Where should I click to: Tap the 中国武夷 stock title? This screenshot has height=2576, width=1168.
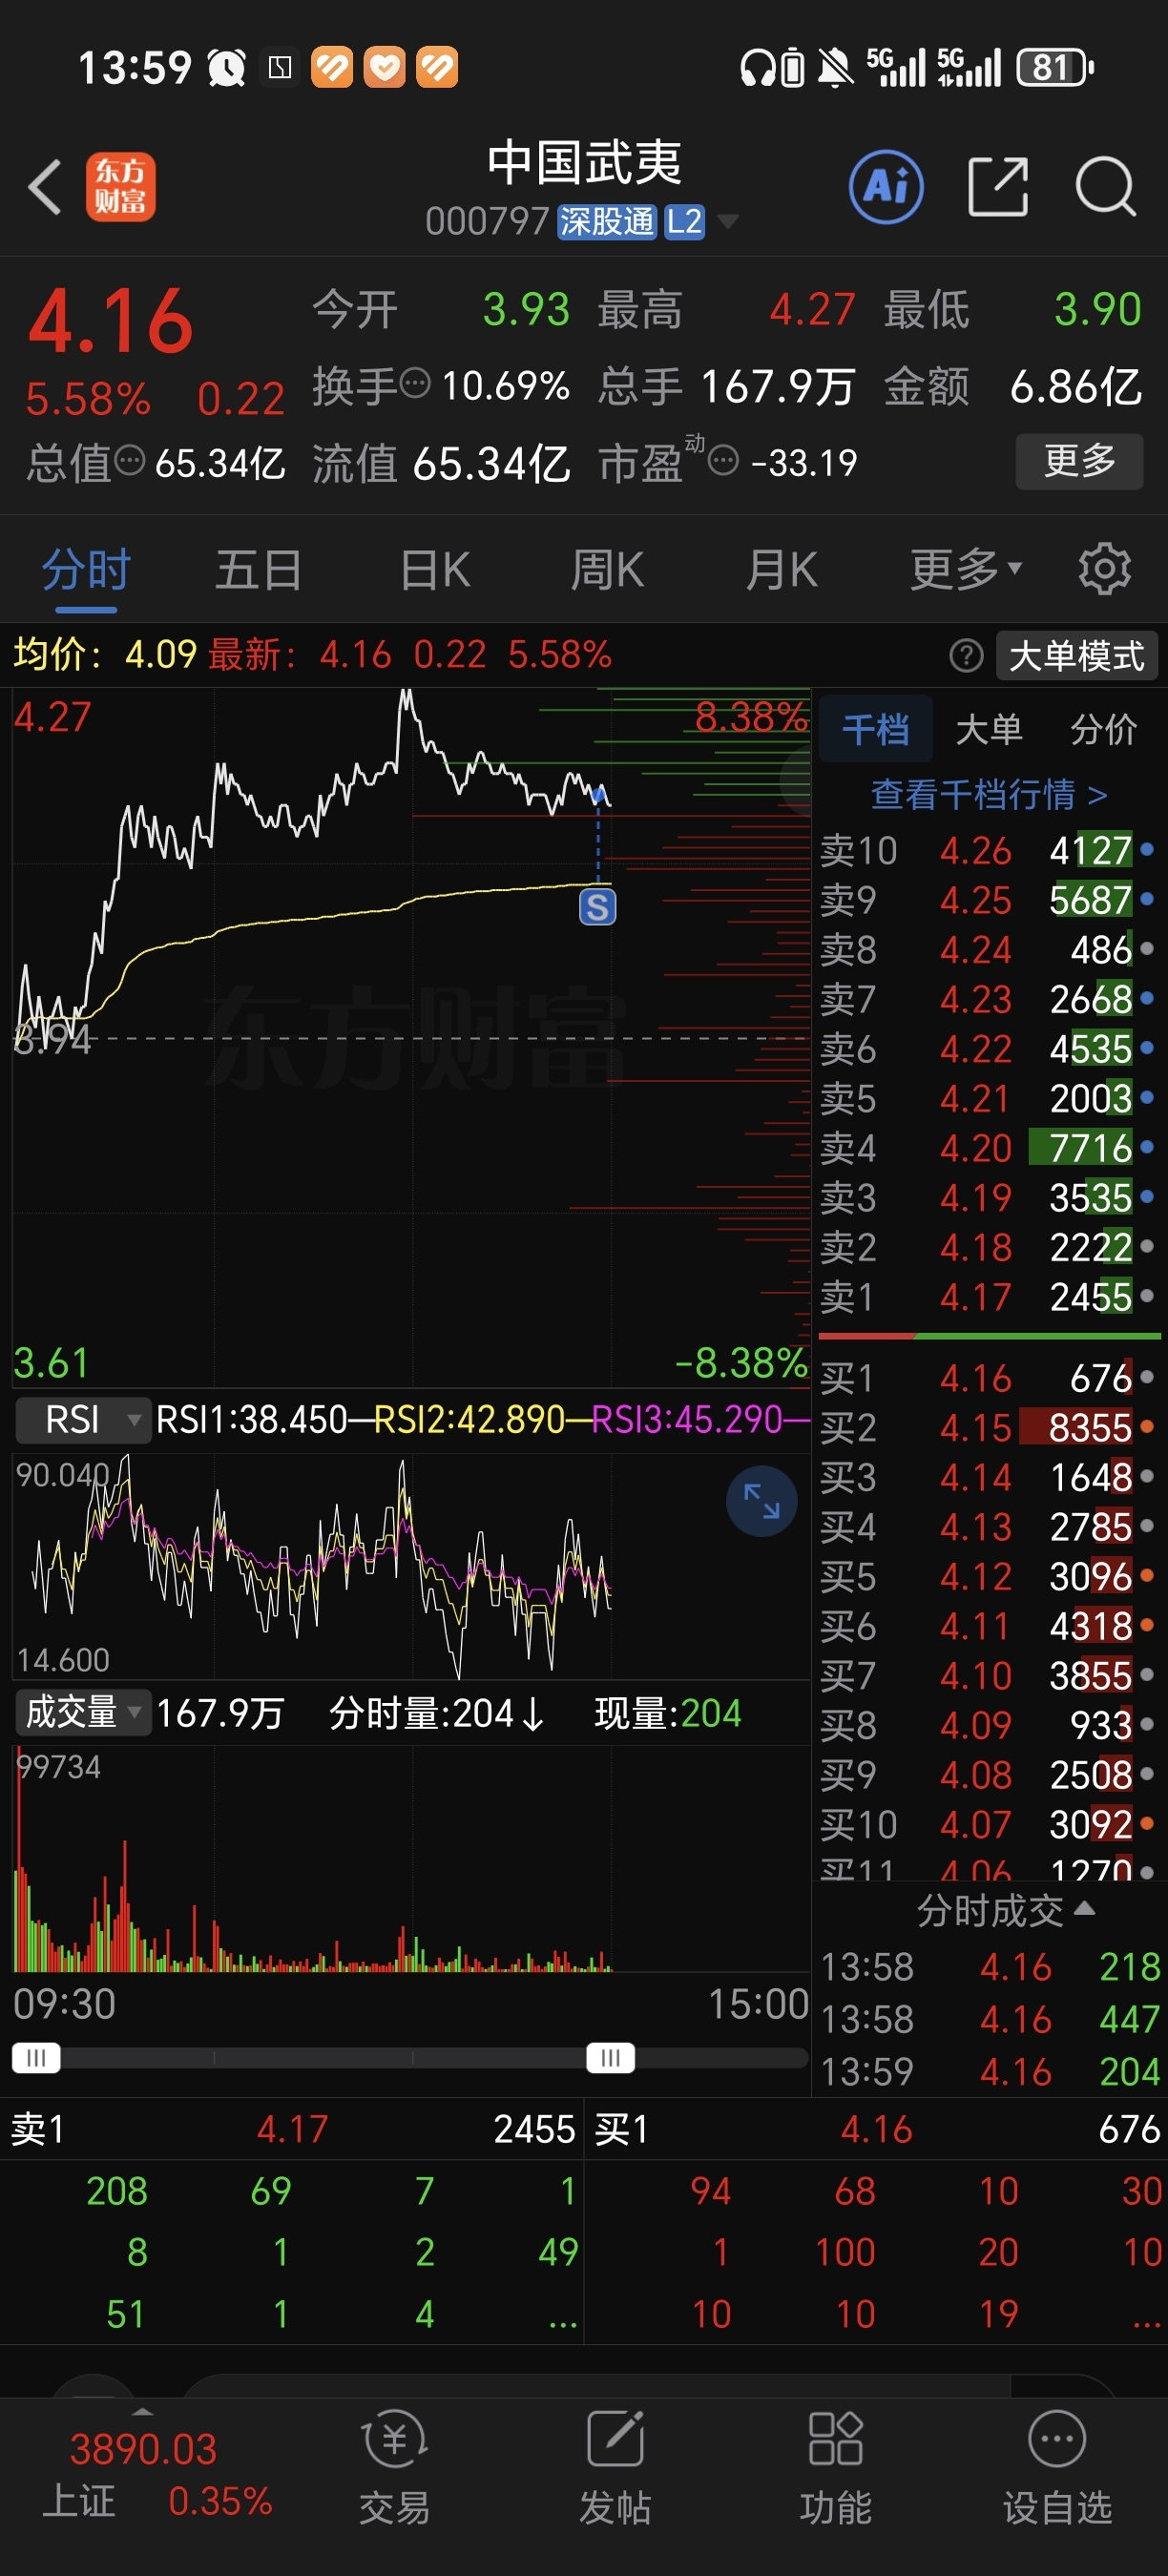pos(584,162)
